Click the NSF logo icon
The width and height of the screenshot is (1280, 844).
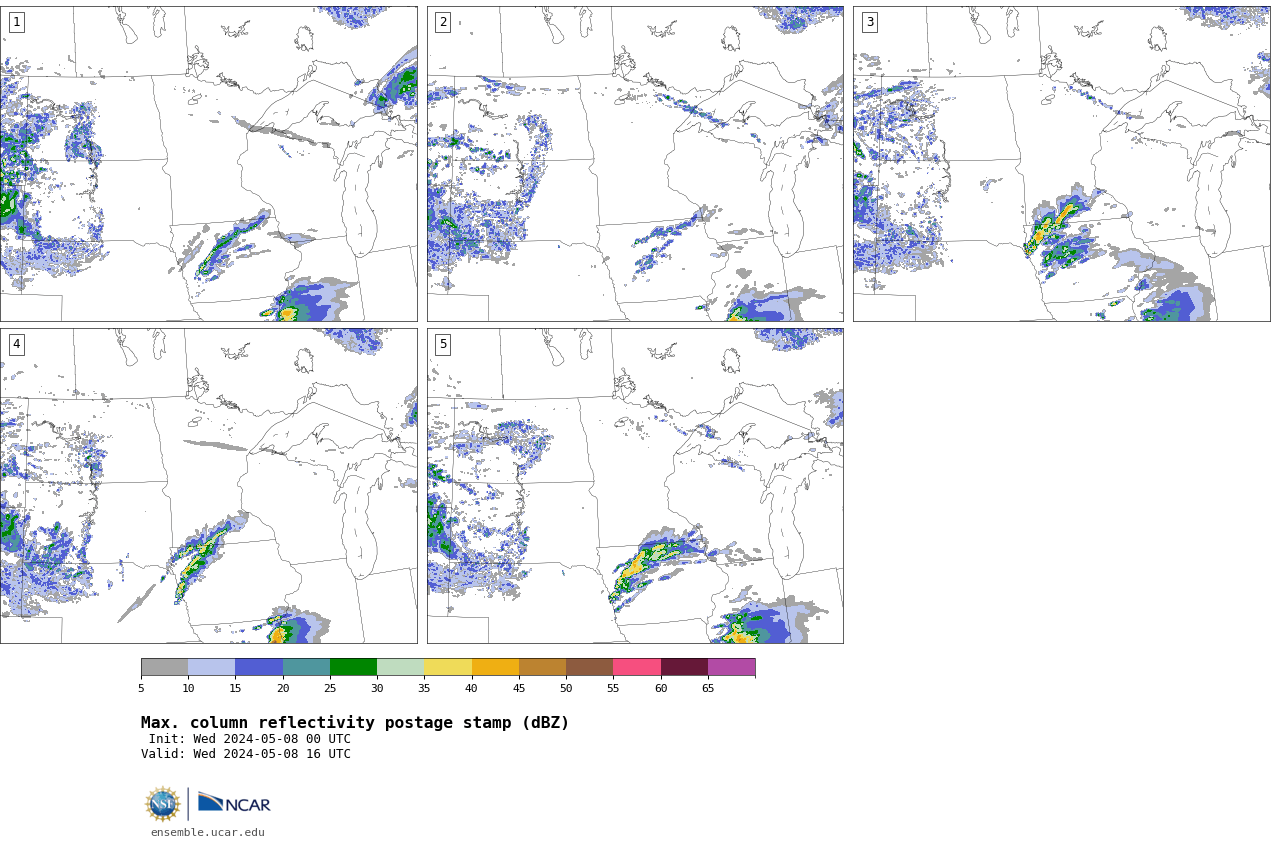[163, 804]
